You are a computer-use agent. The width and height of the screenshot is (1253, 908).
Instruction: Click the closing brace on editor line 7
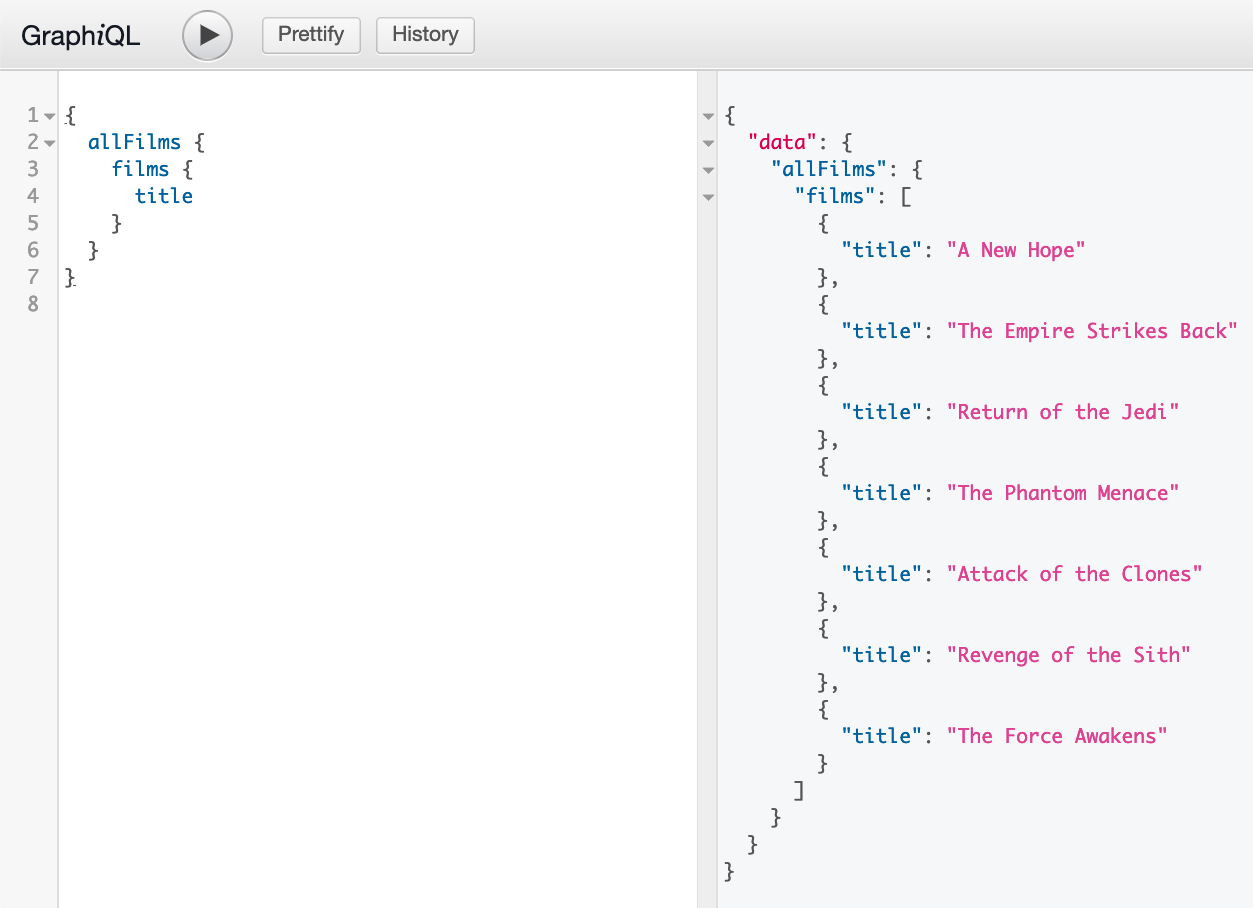pyautogui.click(x=70, y=277)
